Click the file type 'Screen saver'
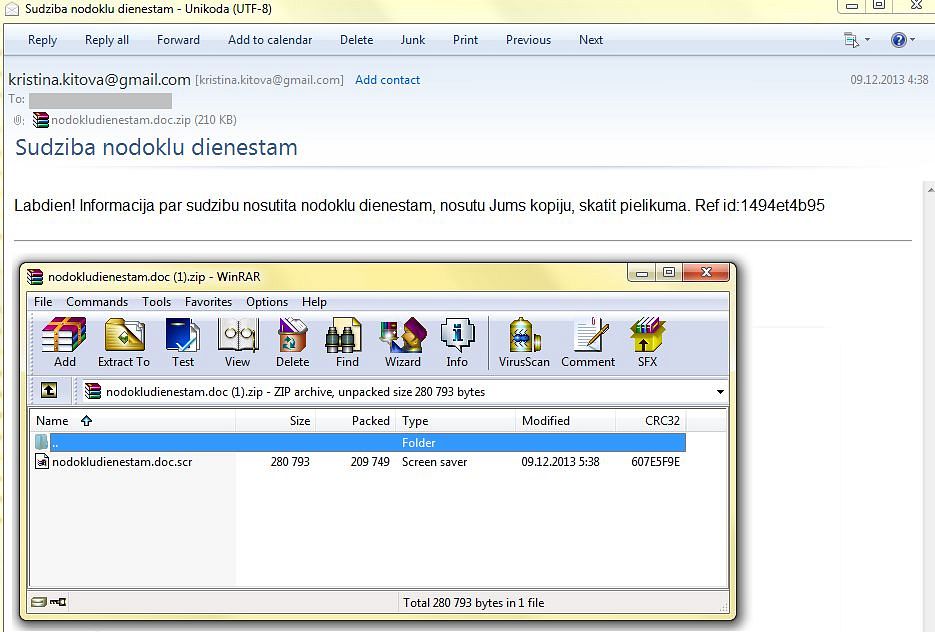The height and width of the screenshot is (632, 935). tap(435, 462)
